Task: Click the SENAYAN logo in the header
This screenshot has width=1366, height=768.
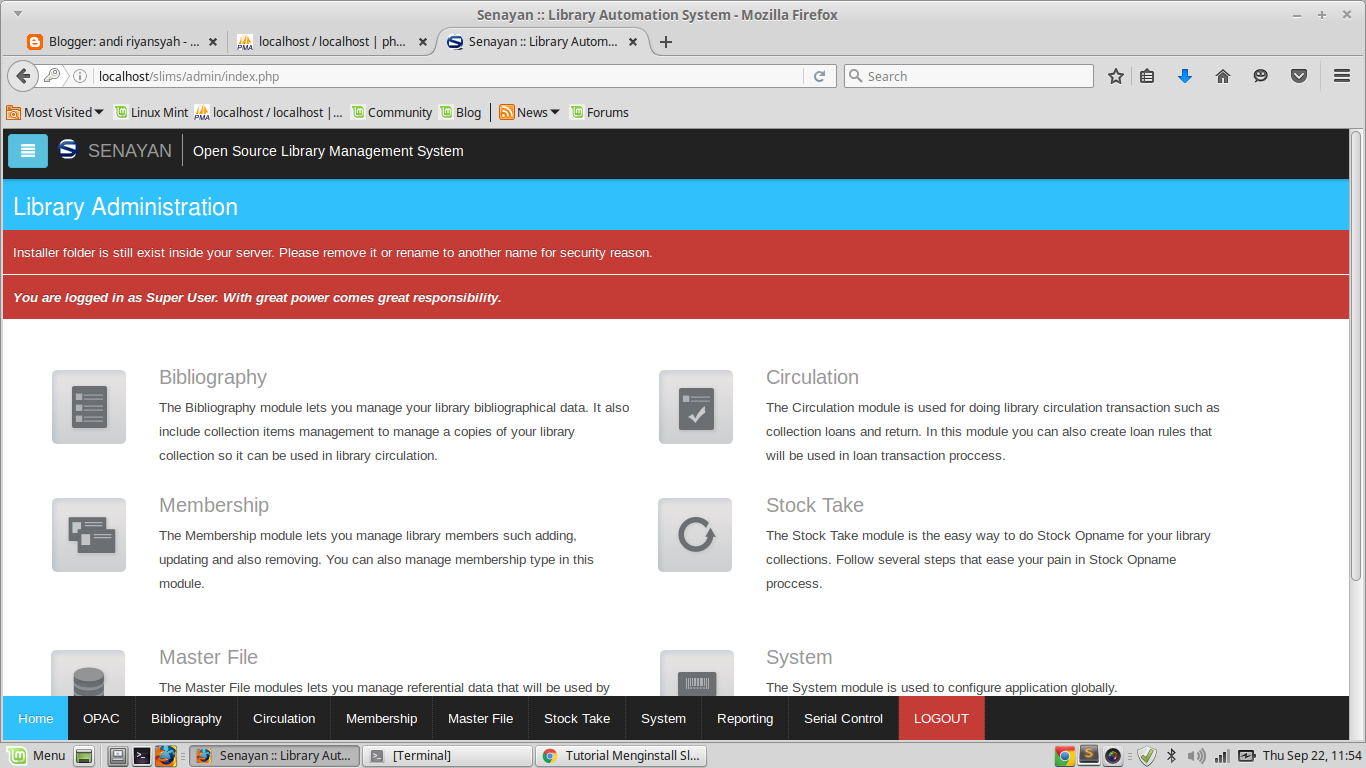Action: pyautogui.click(x=67, y=150)
